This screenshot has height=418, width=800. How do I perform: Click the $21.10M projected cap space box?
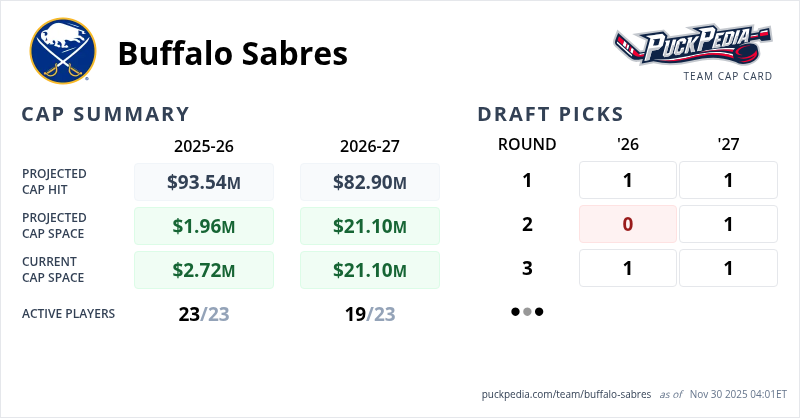(x=370, y=226)
